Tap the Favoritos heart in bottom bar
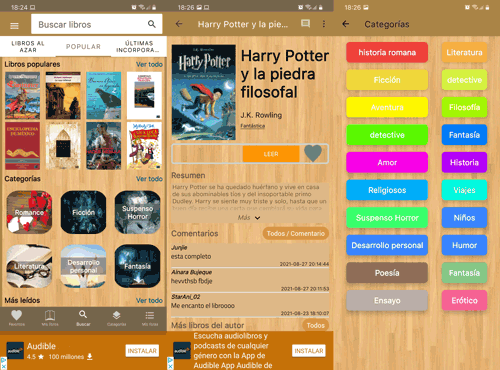Image resolution: width=500 pixels, height=370 pixels. click(17, 318)
